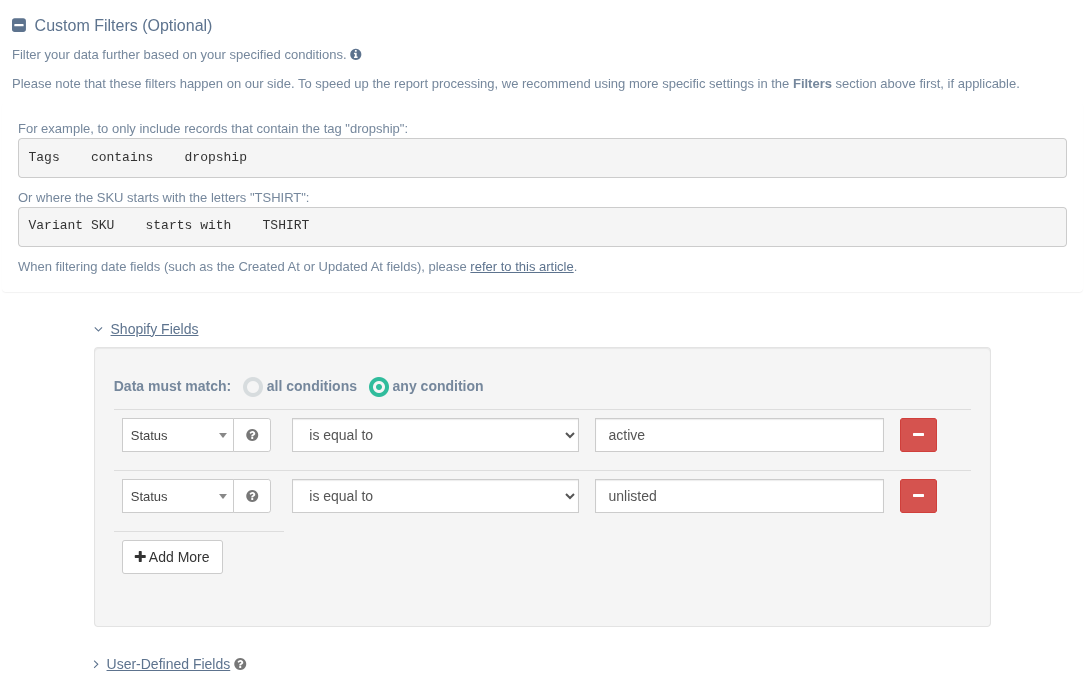
Task: Open the first Status field dropdown
Action: [178, 435]
